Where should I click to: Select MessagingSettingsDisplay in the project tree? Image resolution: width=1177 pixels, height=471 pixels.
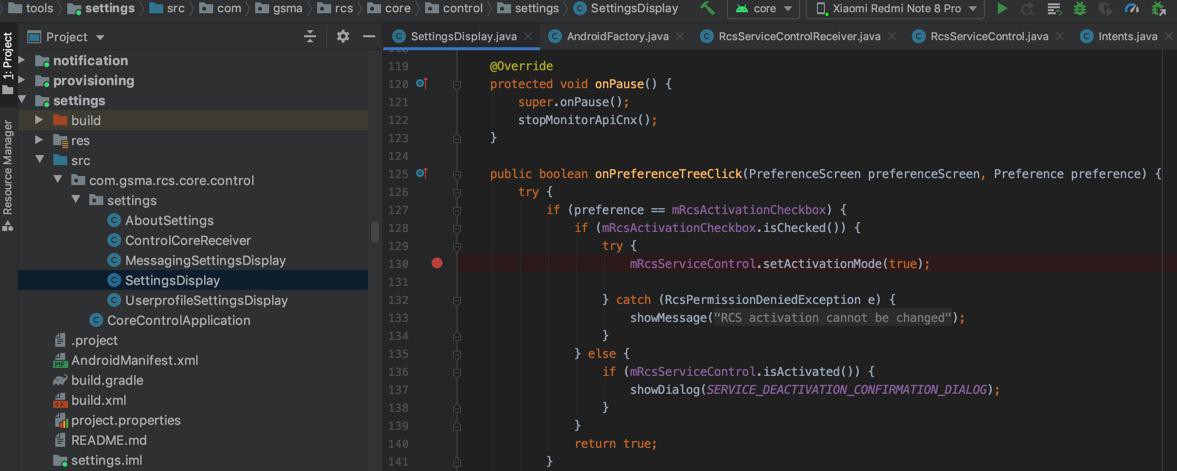205,261
